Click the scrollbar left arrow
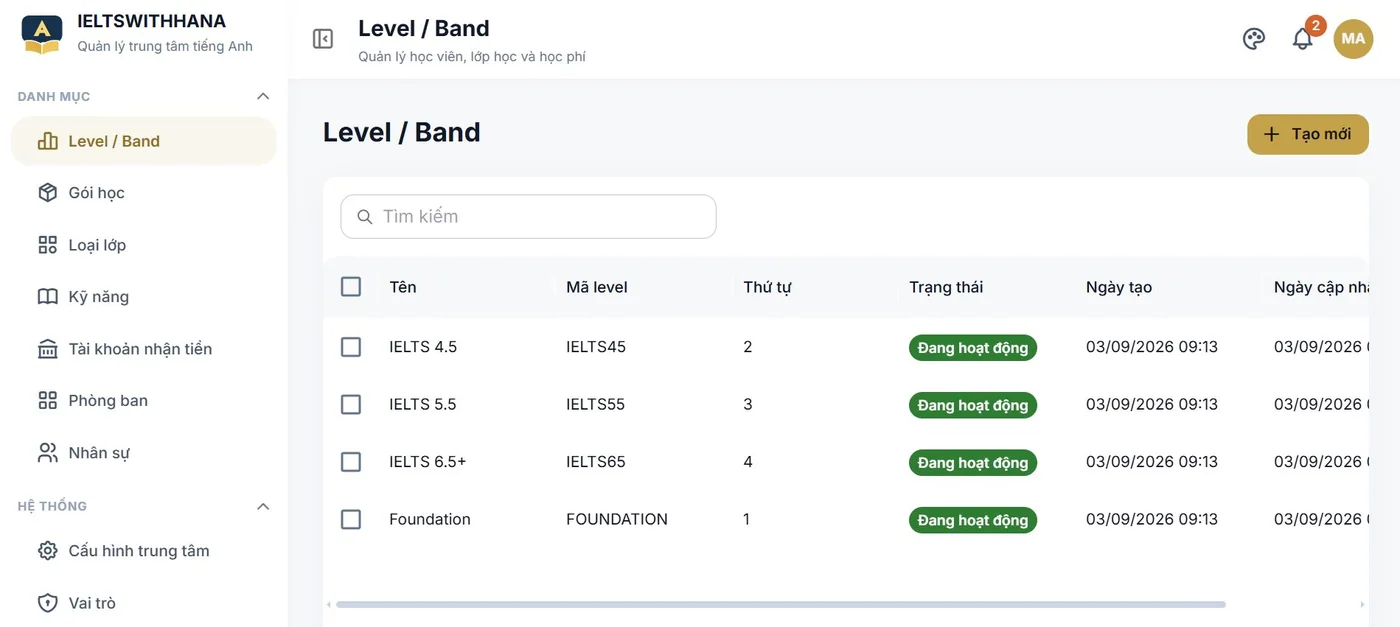Screen dimensions: 1400x627 tap(329, 604)
